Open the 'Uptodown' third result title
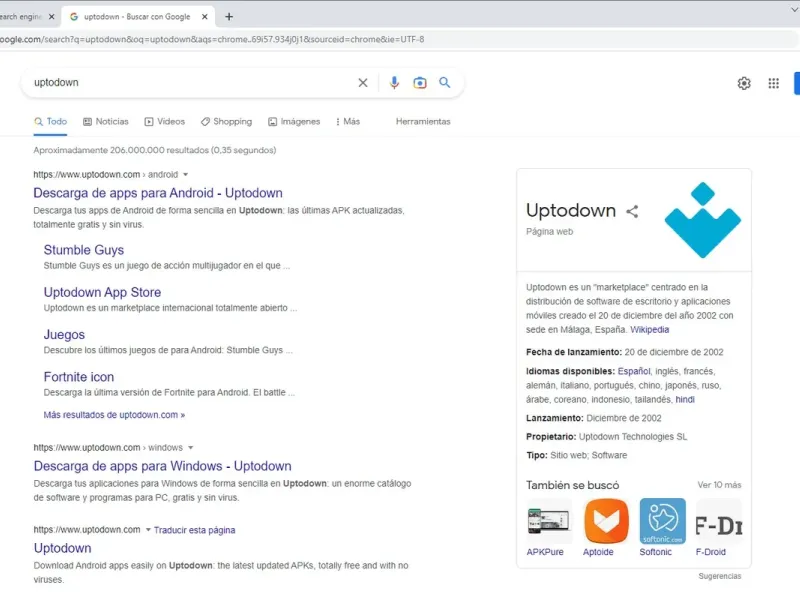 coord(62,548)
